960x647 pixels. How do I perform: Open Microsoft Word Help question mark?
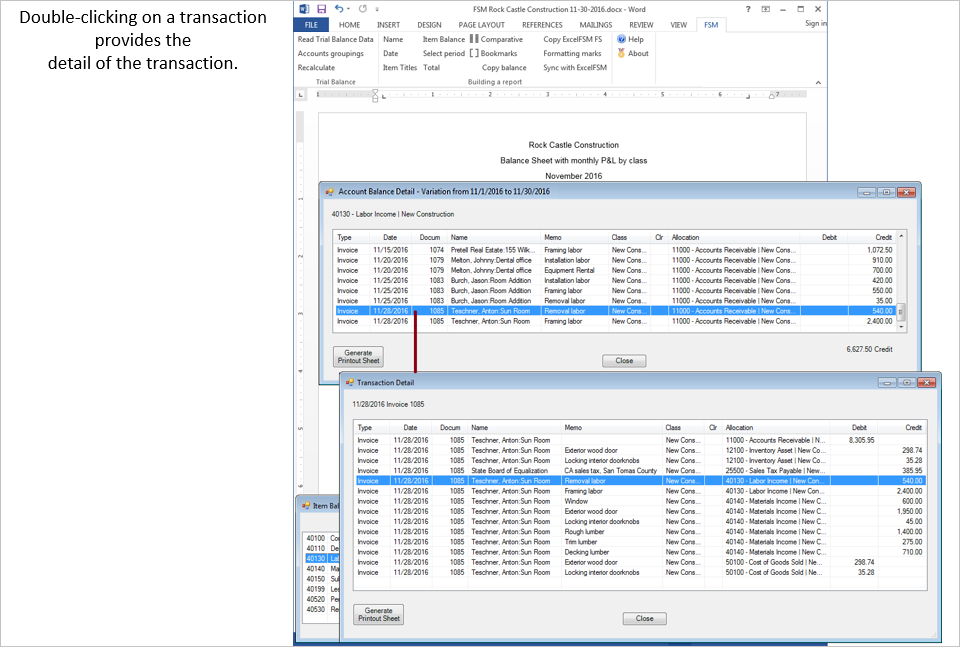748,9
